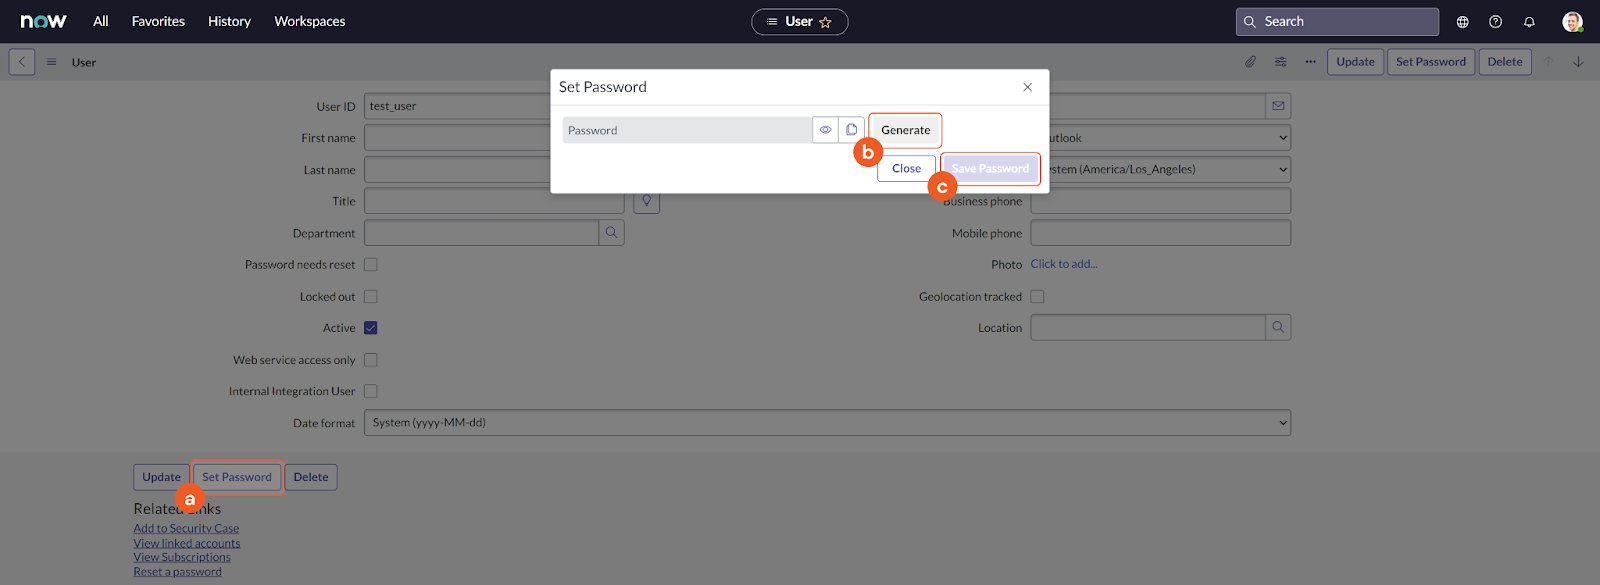Viewport: 1600px width, 585px height.
Task: Show password using the eye icon
Action: 825,130
